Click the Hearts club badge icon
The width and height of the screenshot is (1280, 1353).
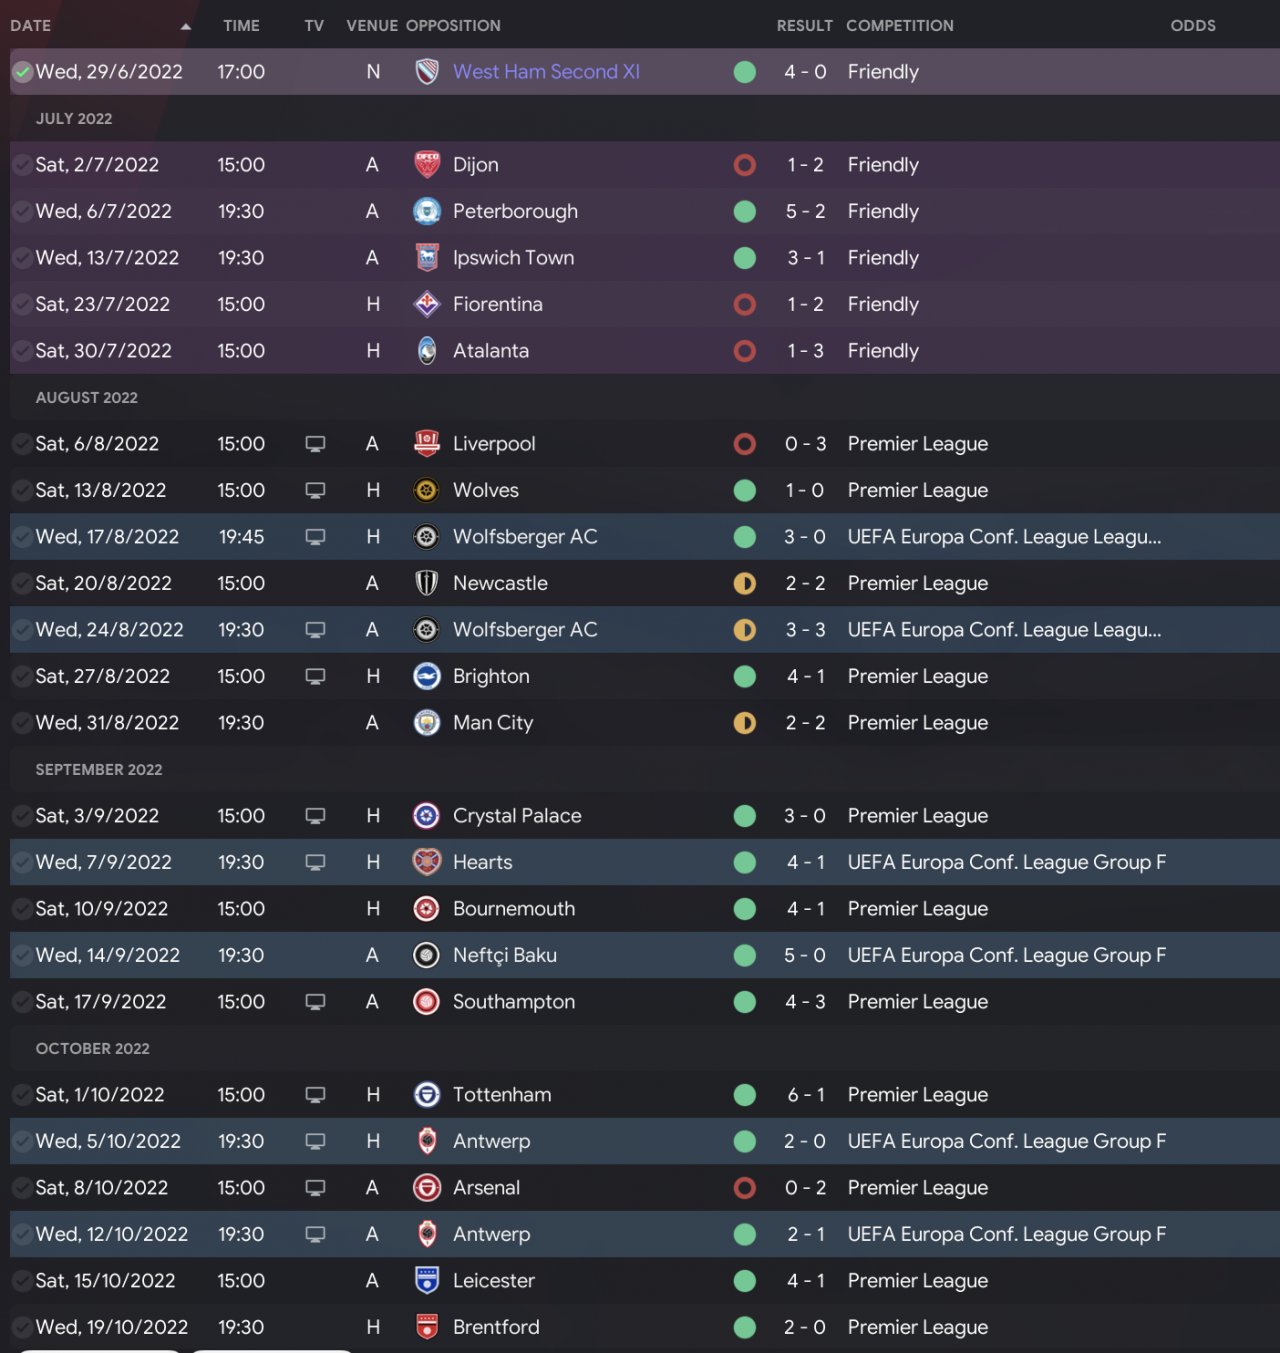pyautogui.click(x=427, y=862)
